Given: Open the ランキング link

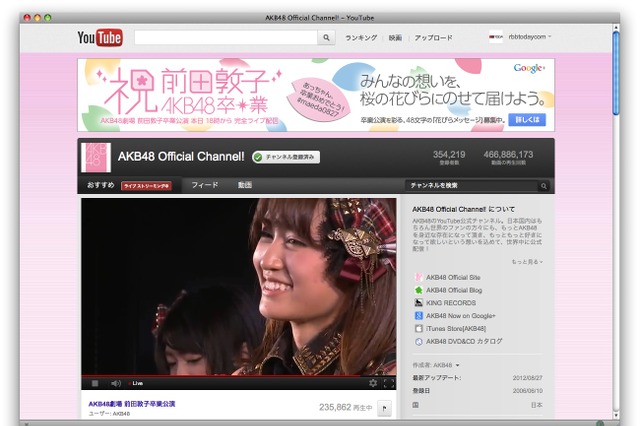Looking at the screenshot, I should (x=361, y=38).
